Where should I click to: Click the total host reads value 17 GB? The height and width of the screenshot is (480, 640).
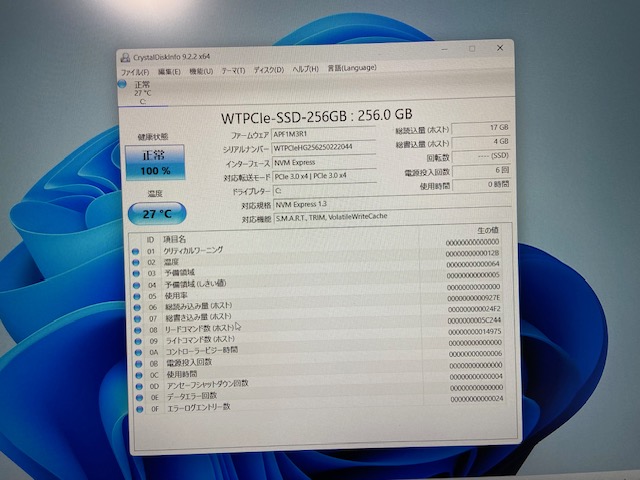481,128
